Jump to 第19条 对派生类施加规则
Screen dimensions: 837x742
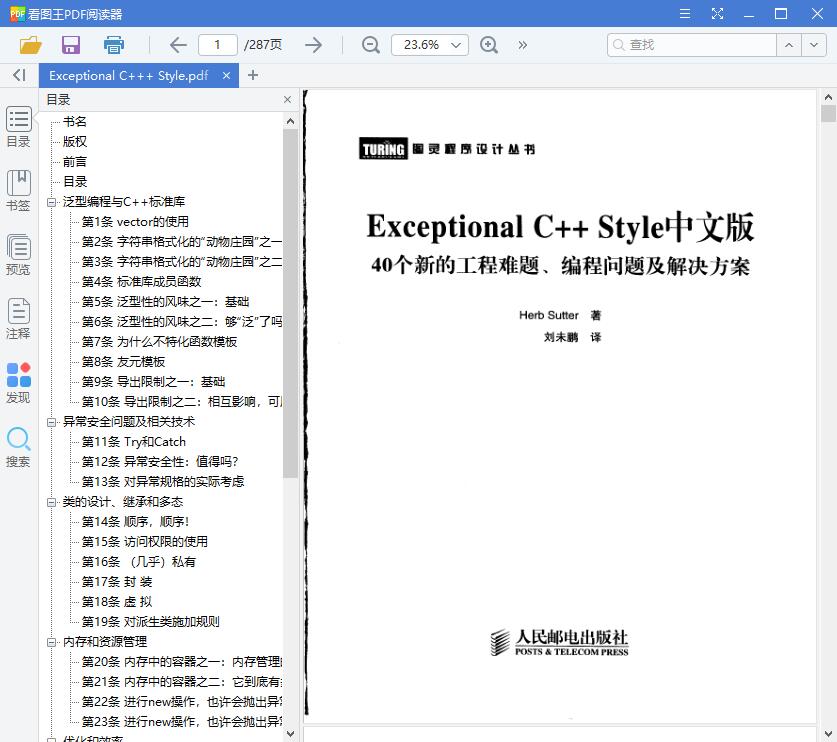click(151, 622)
